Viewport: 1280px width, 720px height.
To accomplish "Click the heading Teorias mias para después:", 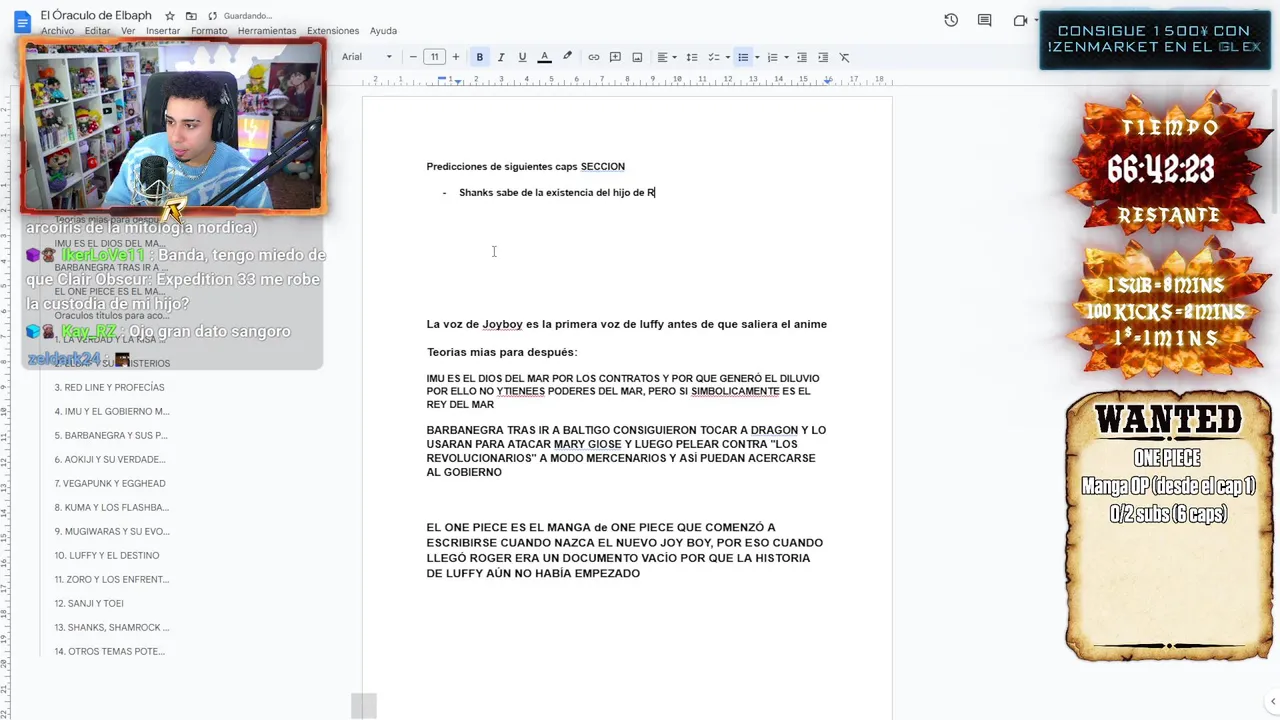I will pyautogui.click(x=502, y=352).
